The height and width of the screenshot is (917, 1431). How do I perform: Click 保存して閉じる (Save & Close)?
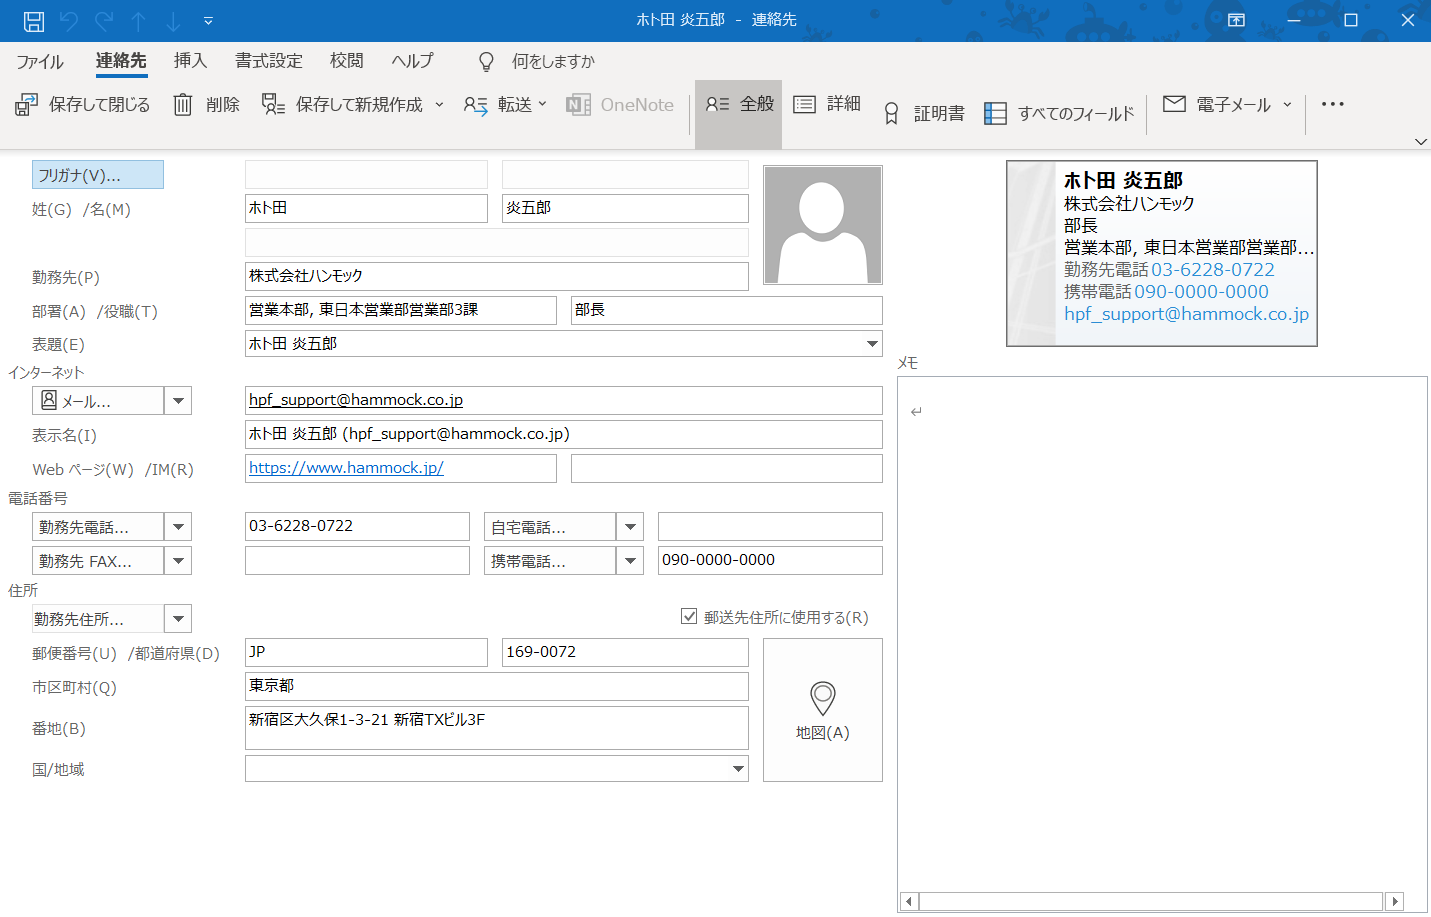83,105
